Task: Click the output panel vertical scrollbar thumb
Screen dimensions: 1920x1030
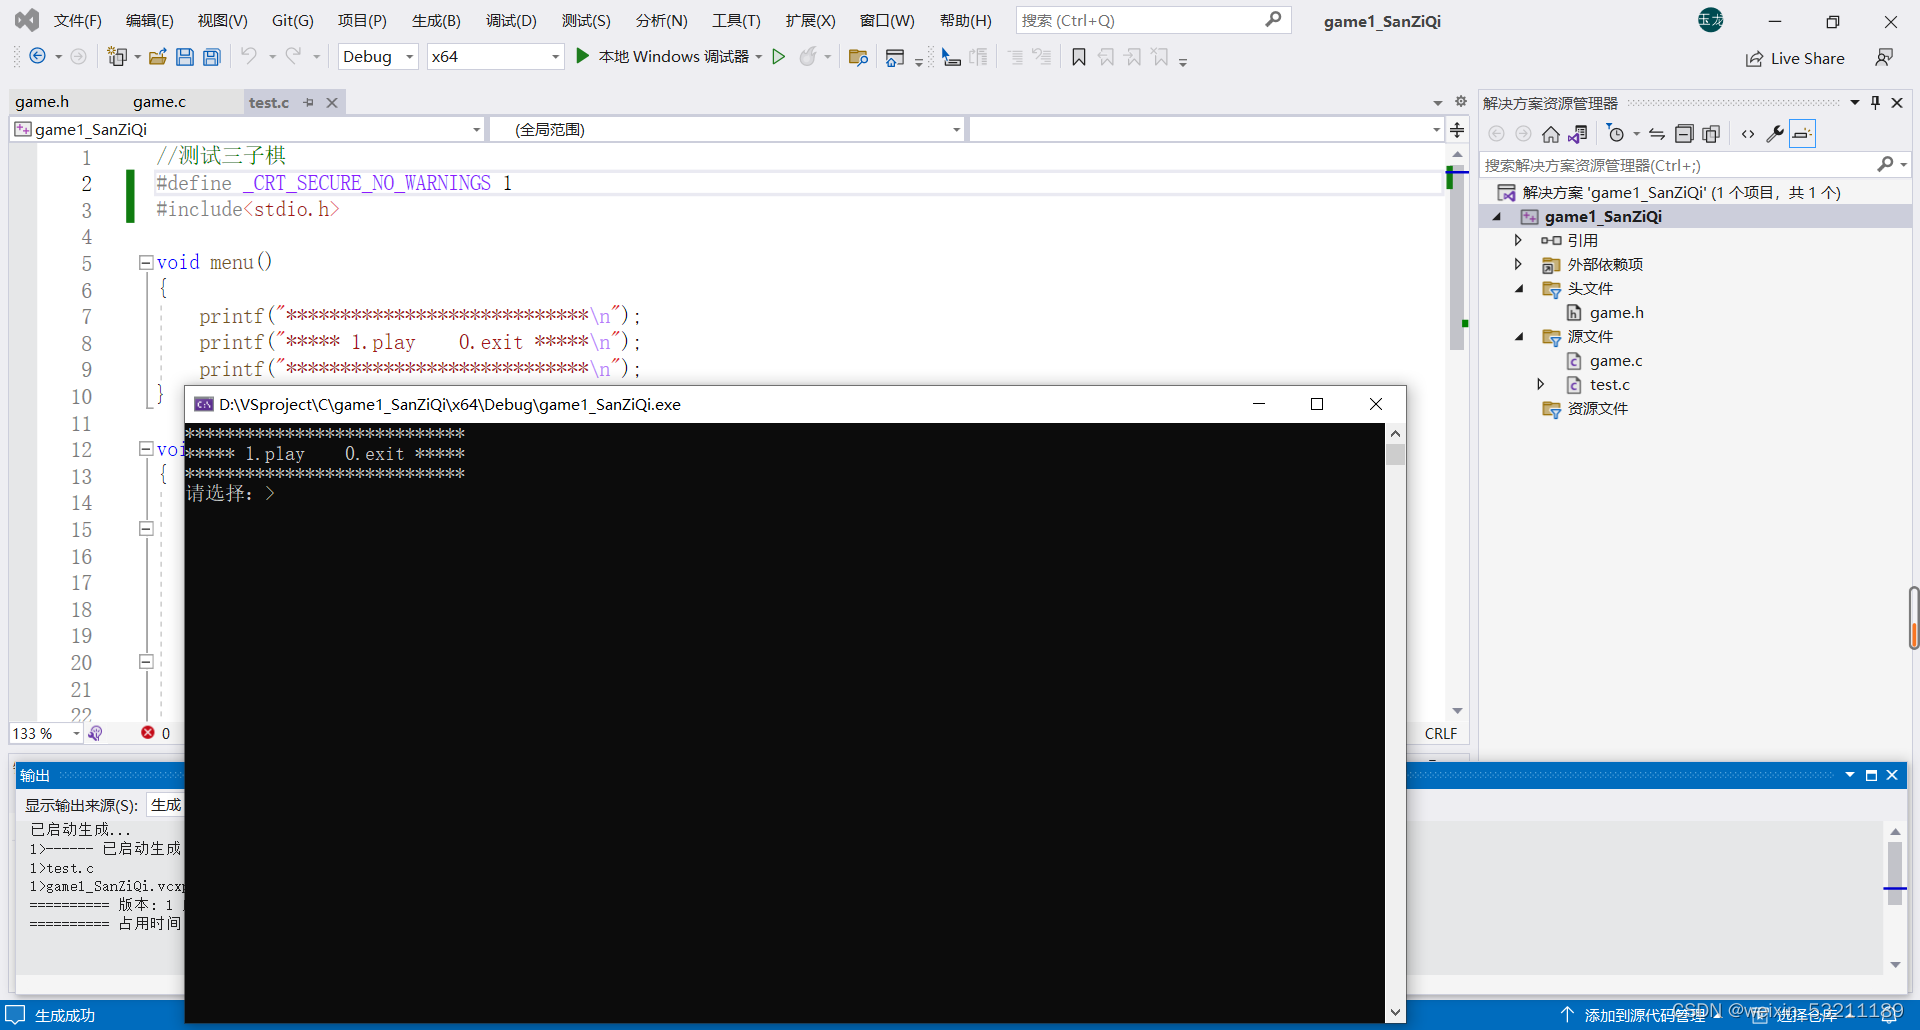Action: 1895,872
